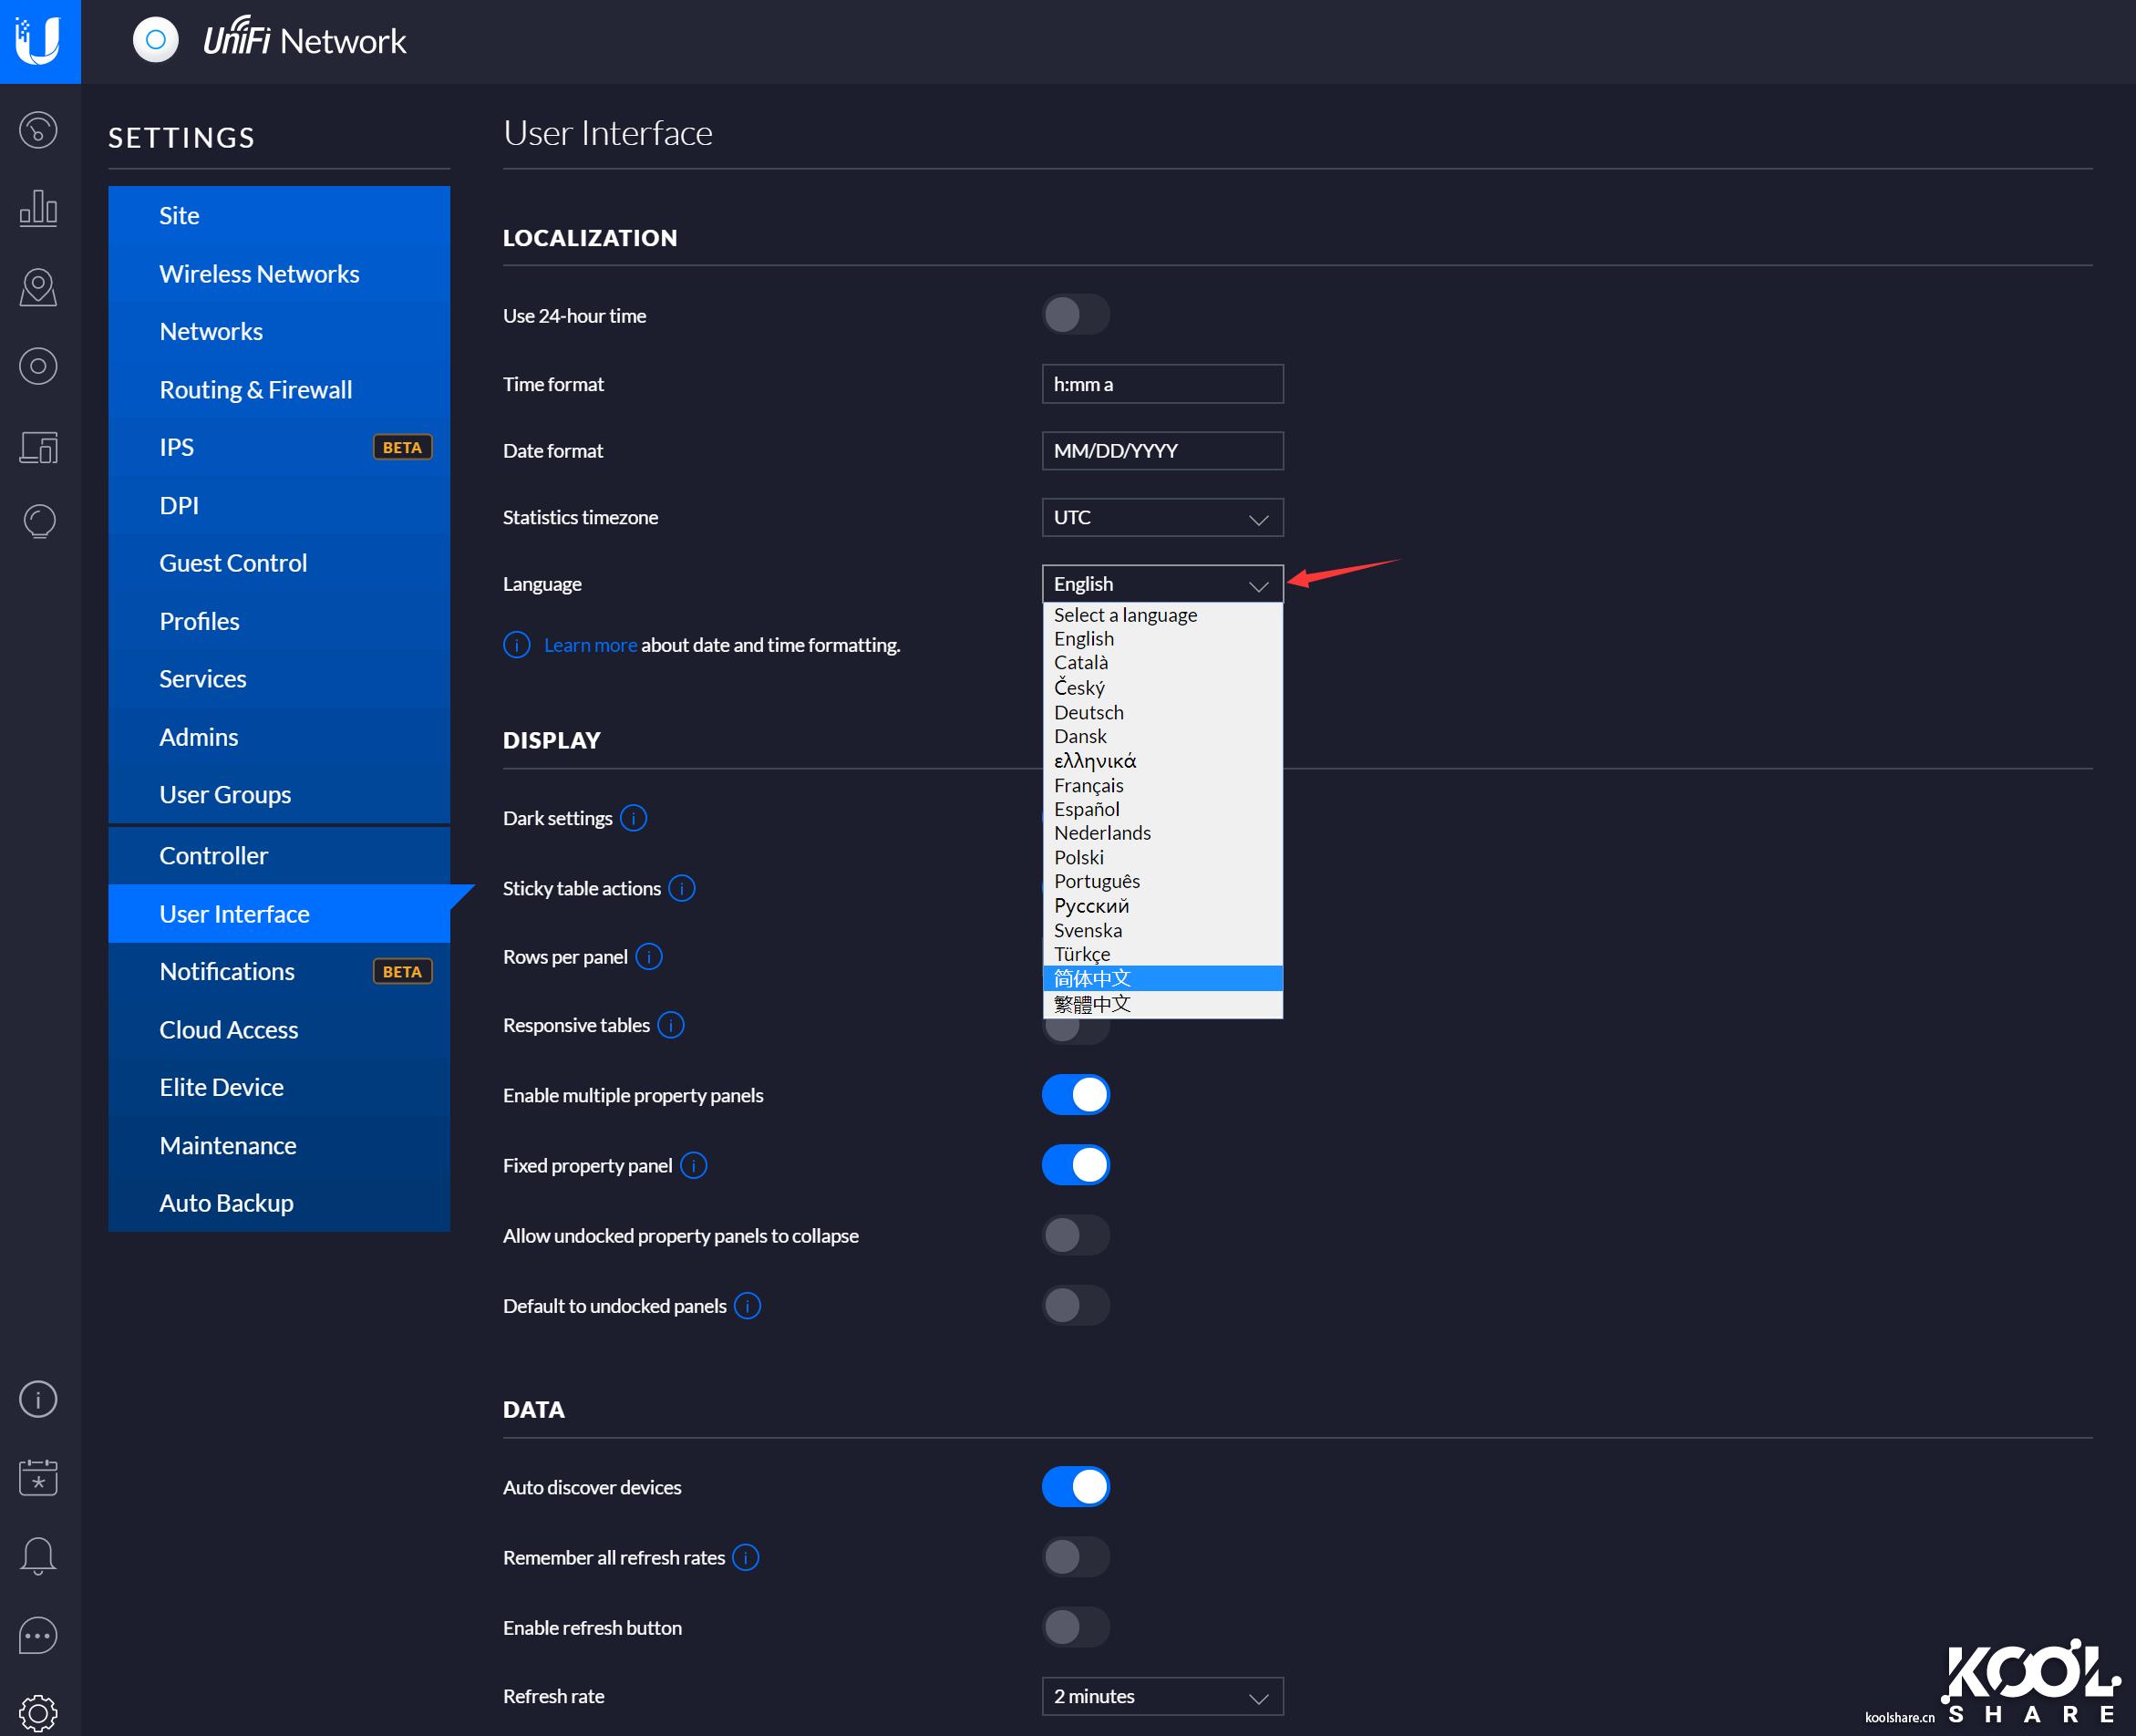Open the Statistics bar chart icon
This screenshot has height=1736, width=2136.
38,208
